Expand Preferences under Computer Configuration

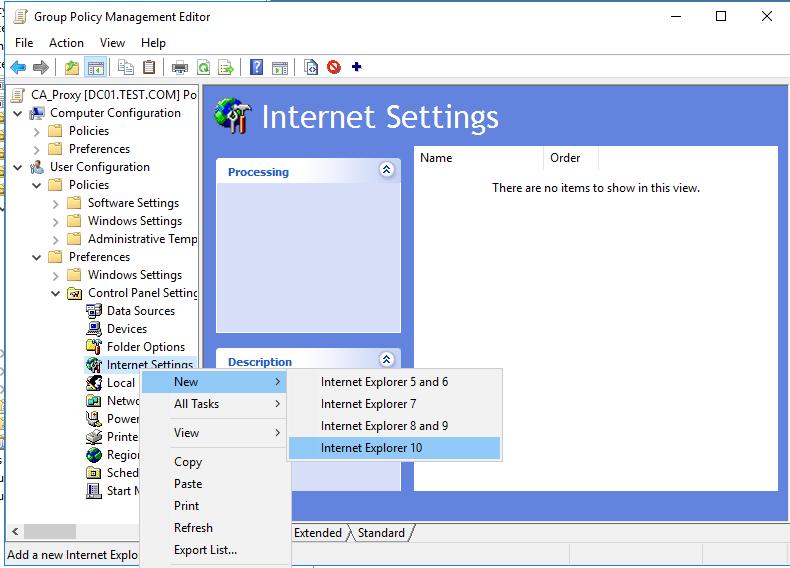36,150
